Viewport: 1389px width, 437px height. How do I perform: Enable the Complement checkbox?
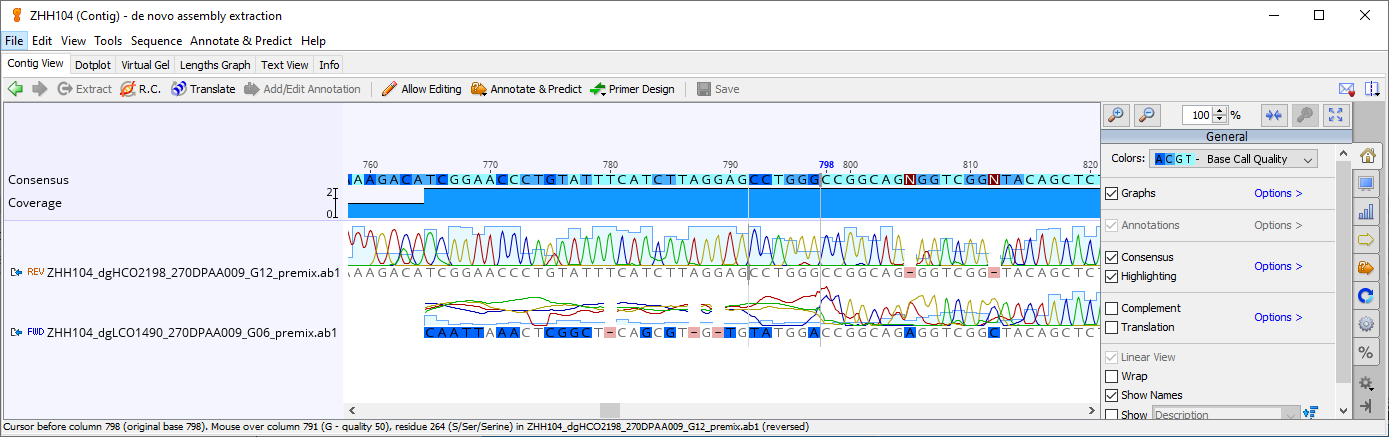point(1111,308)
